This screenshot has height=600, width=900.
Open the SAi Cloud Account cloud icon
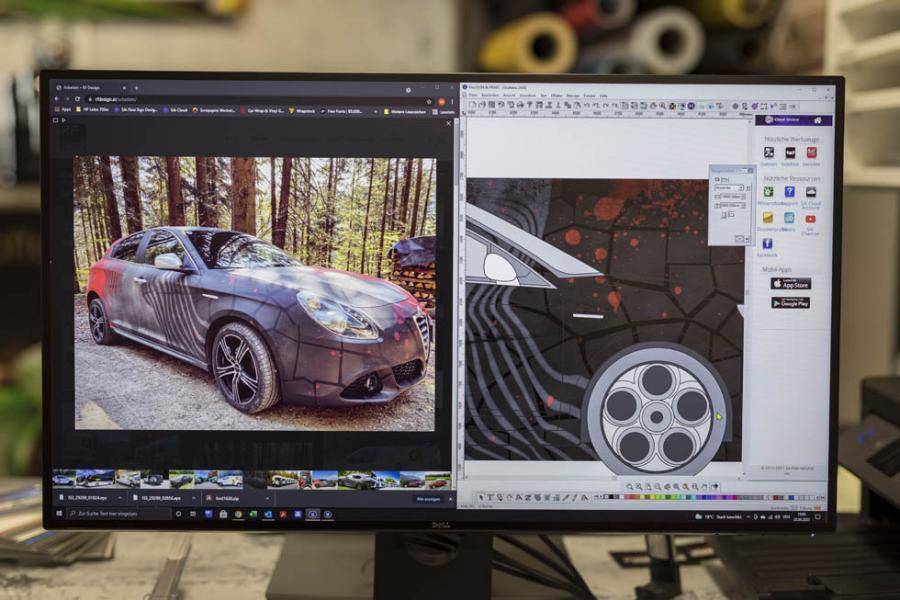tap(810, 192)
